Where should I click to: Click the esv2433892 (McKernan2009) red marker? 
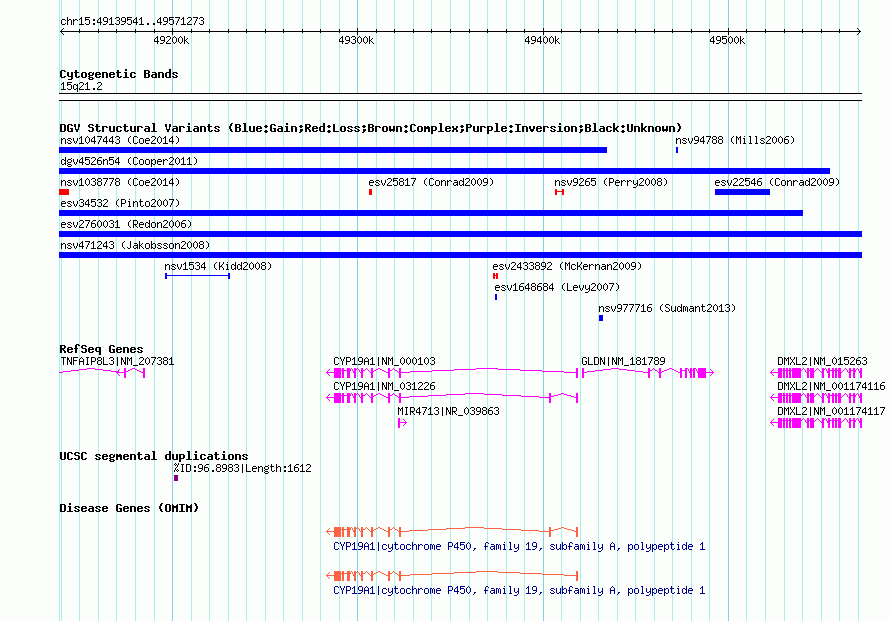[496, 276]
